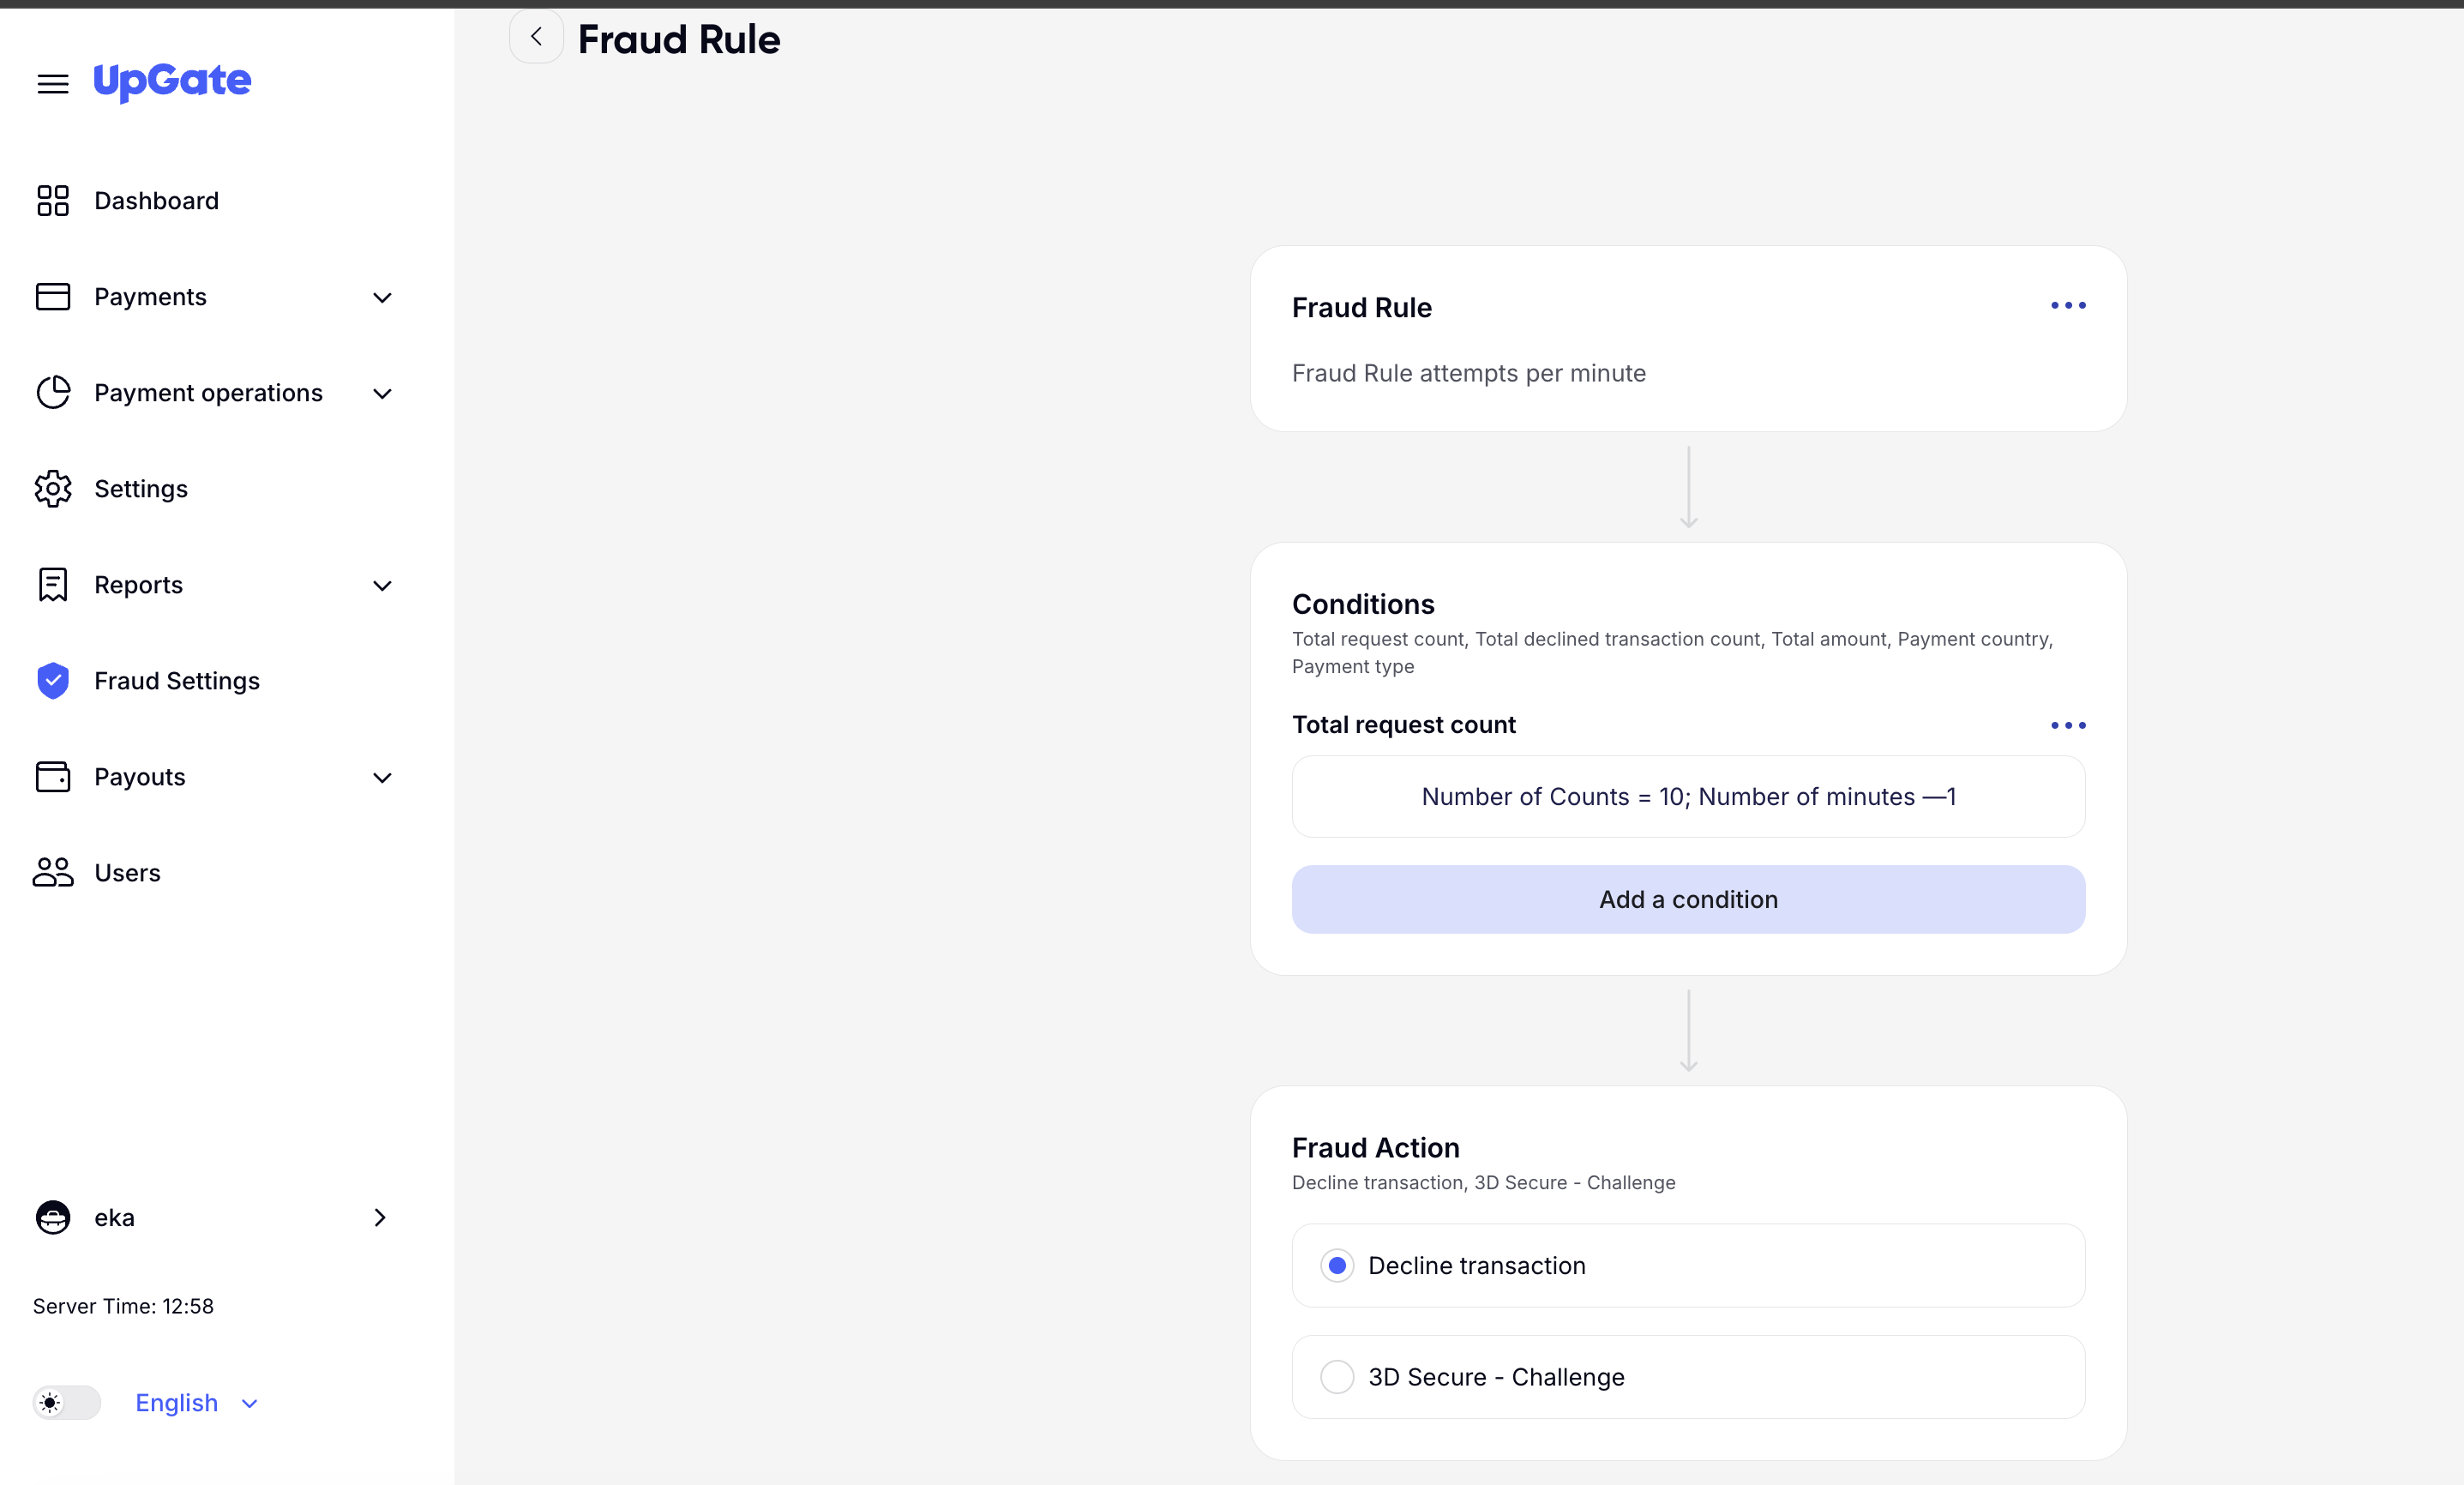Viewport: 2464px width, 1485px height.
Task: Click the Fraud Settings shield icon
Action: (52, 681)
